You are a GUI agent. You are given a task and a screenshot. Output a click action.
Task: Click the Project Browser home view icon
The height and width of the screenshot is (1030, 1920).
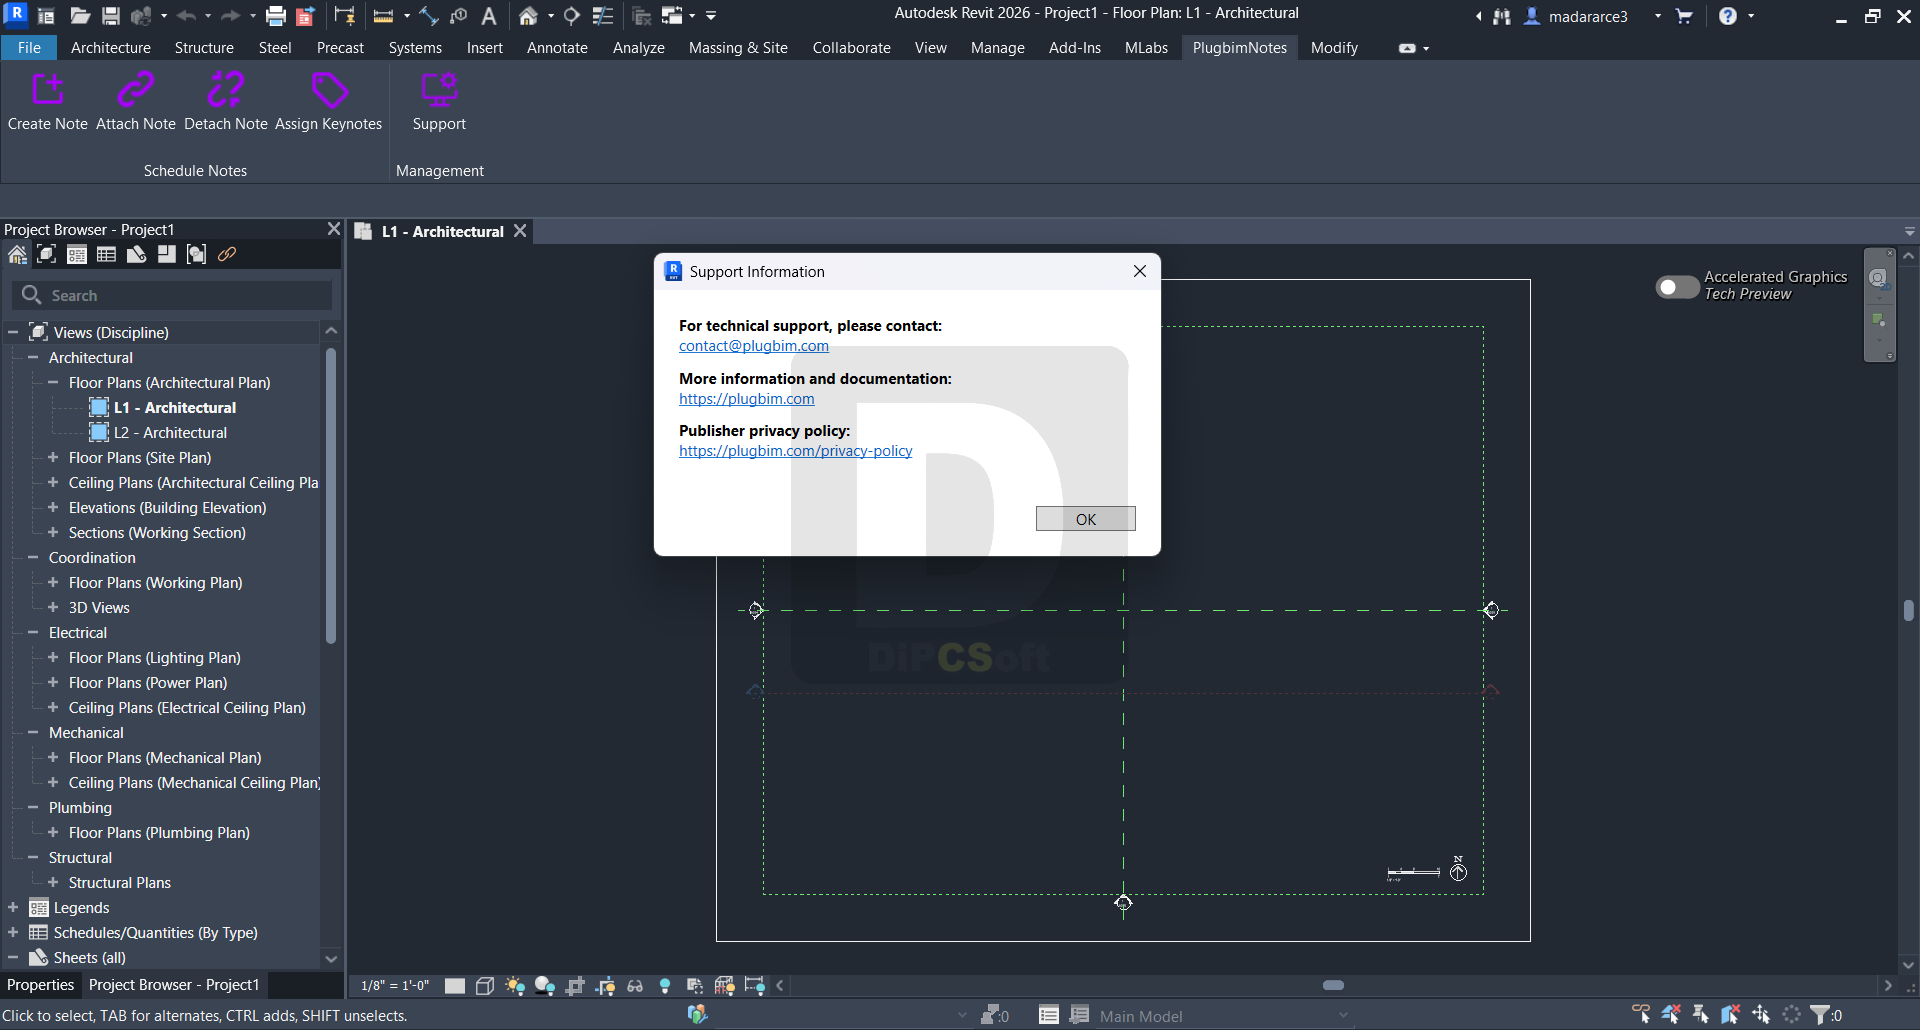coord(17,255)
